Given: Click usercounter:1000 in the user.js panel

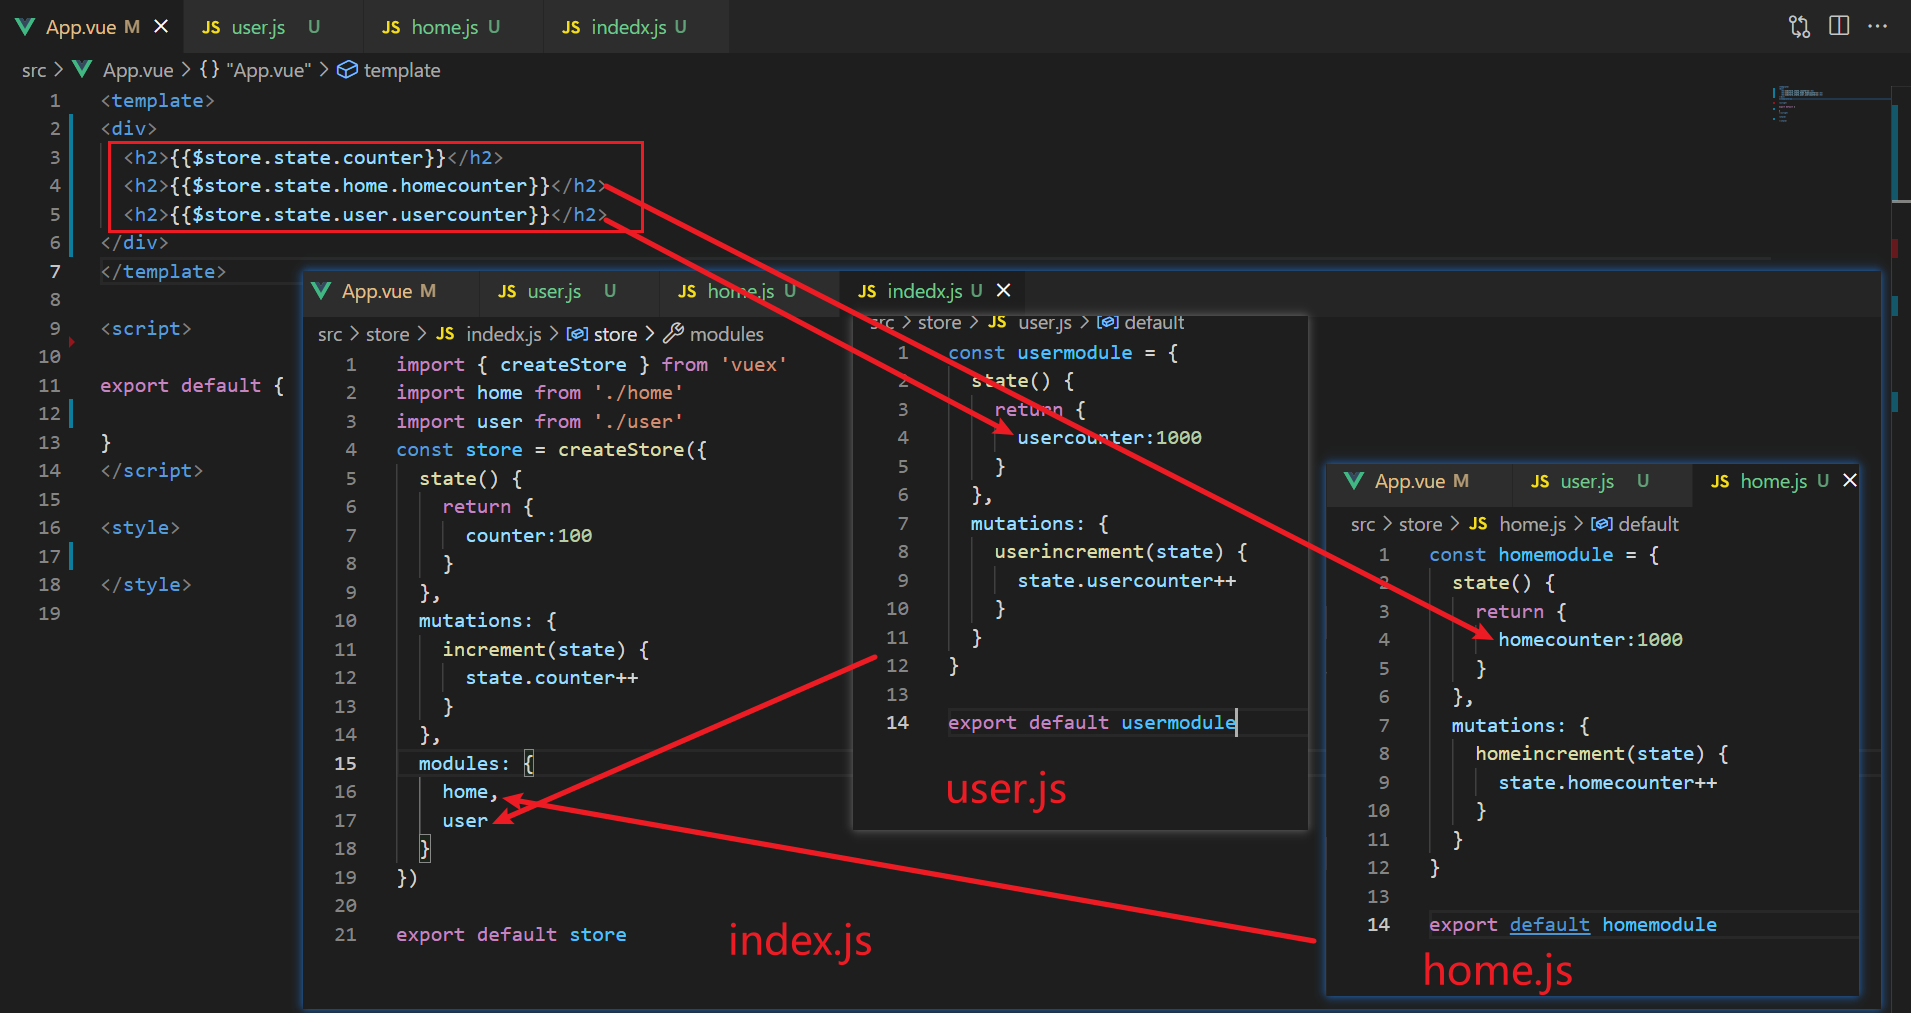Looking at the screenshot, I should point(1109,437).
